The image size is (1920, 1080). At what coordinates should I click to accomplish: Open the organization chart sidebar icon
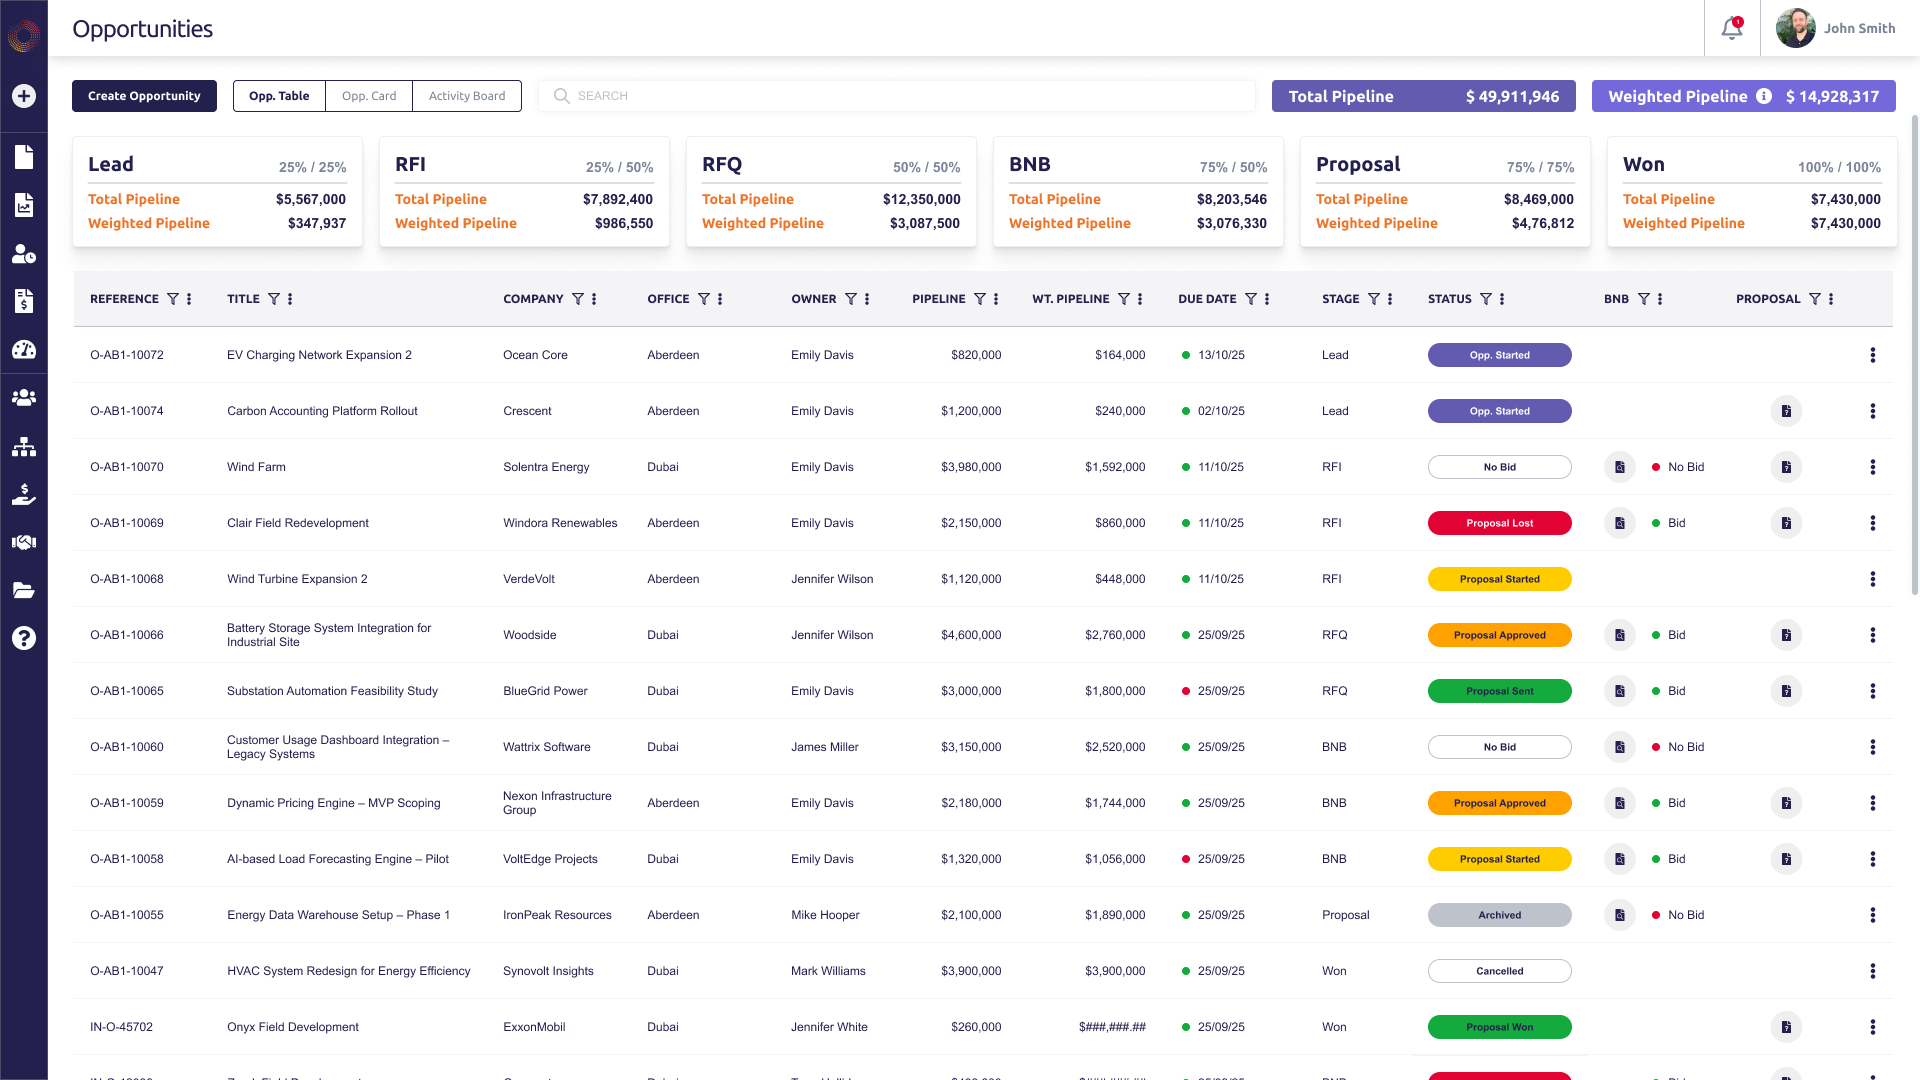[24, 446]
